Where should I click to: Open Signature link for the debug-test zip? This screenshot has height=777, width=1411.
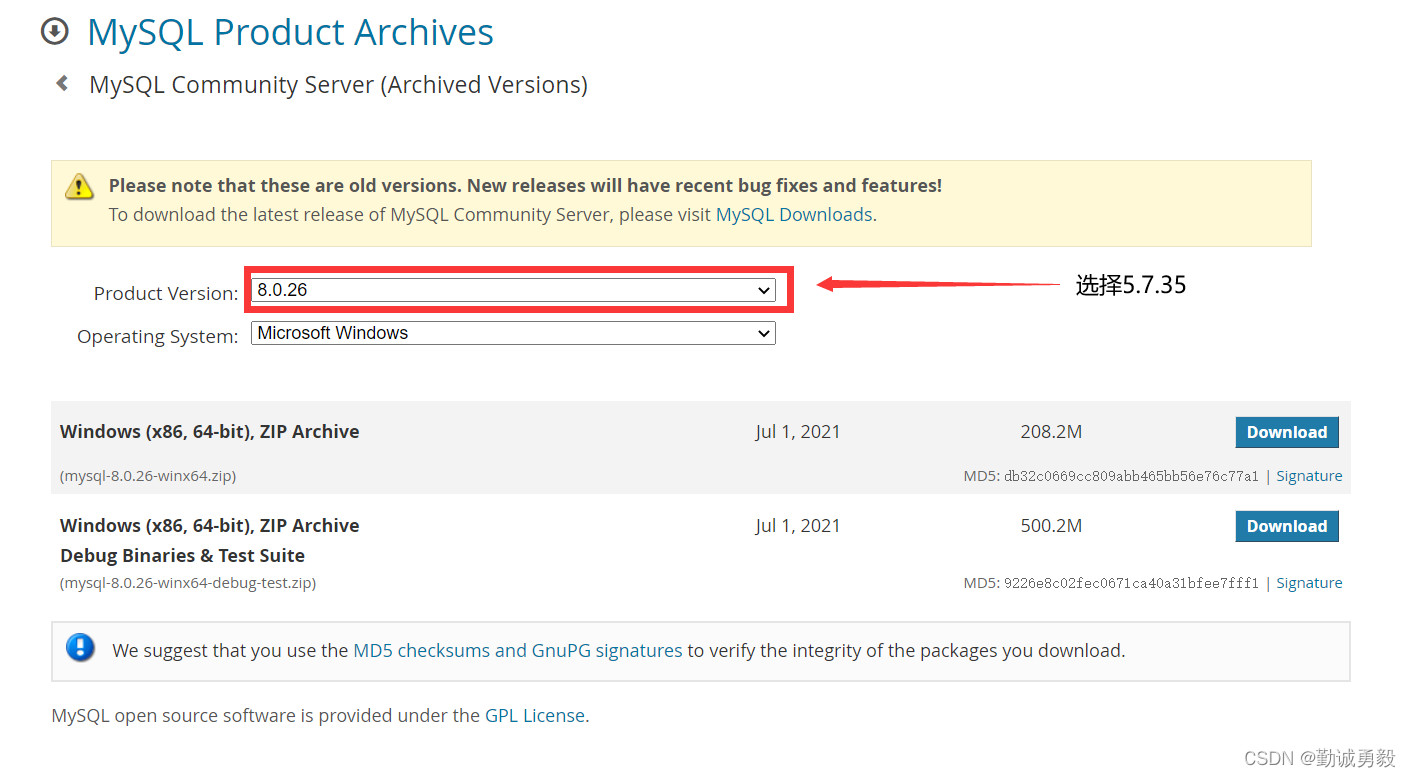pos(1309,583)
